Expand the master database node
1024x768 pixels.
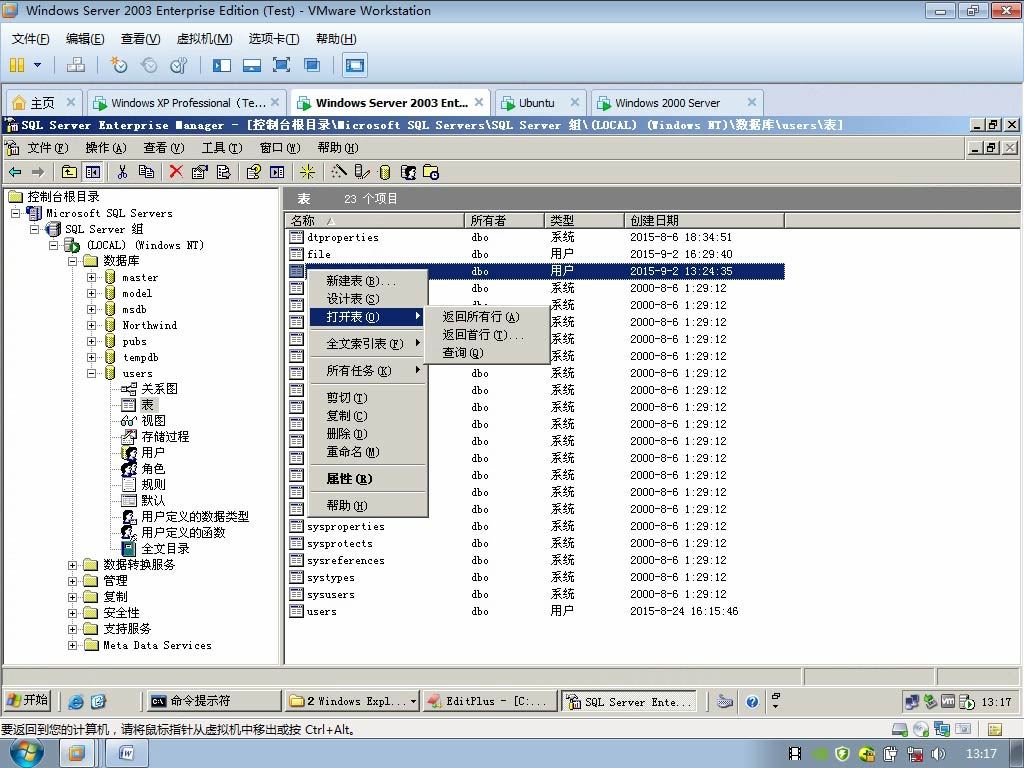tap(91, 278)
